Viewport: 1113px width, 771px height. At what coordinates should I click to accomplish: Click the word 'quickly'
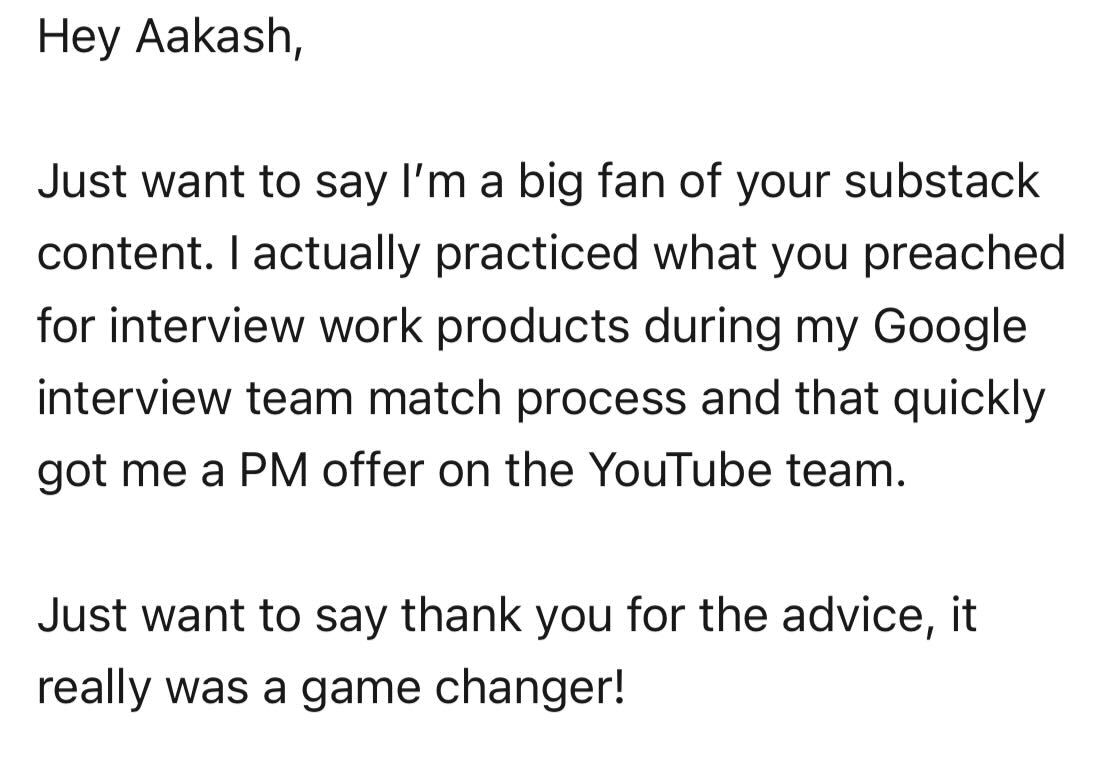(x=969, y=401)
